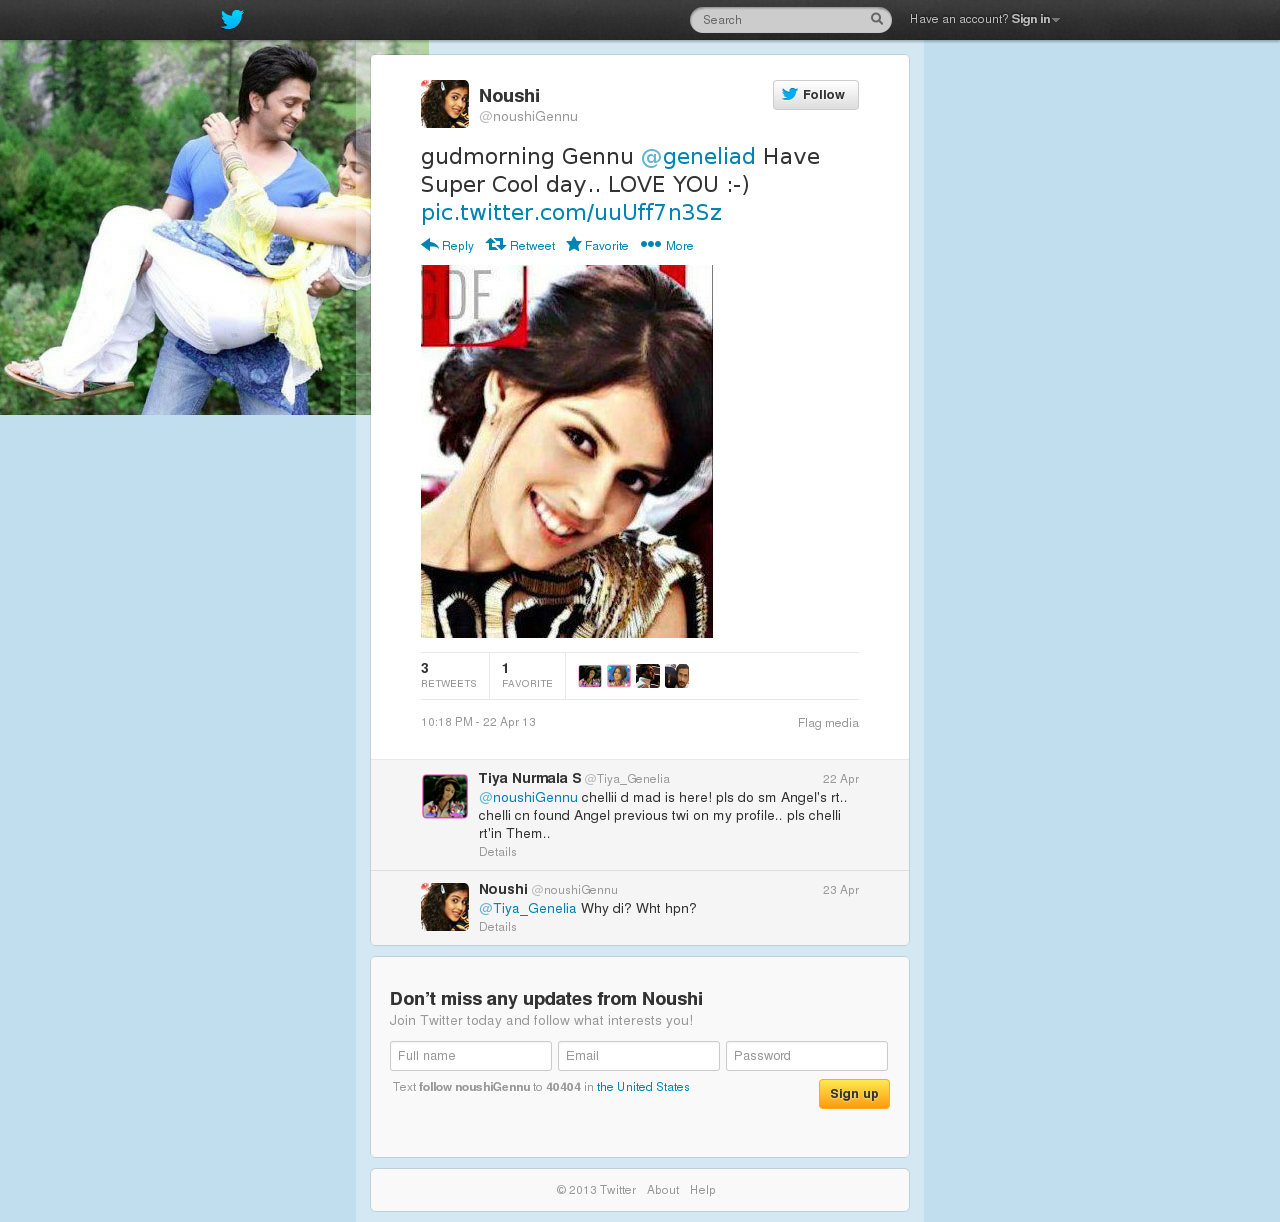Viewport: 1280px width, 1222px height.
Task: Open fourth retweeter avatar
Action: click(677, 676)
